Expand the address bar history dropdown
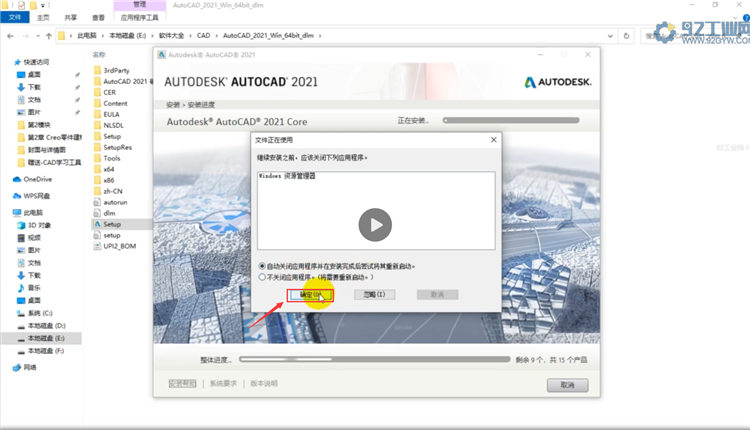Image resolution: width=750 pixels, height=430 pixels. 610,36
